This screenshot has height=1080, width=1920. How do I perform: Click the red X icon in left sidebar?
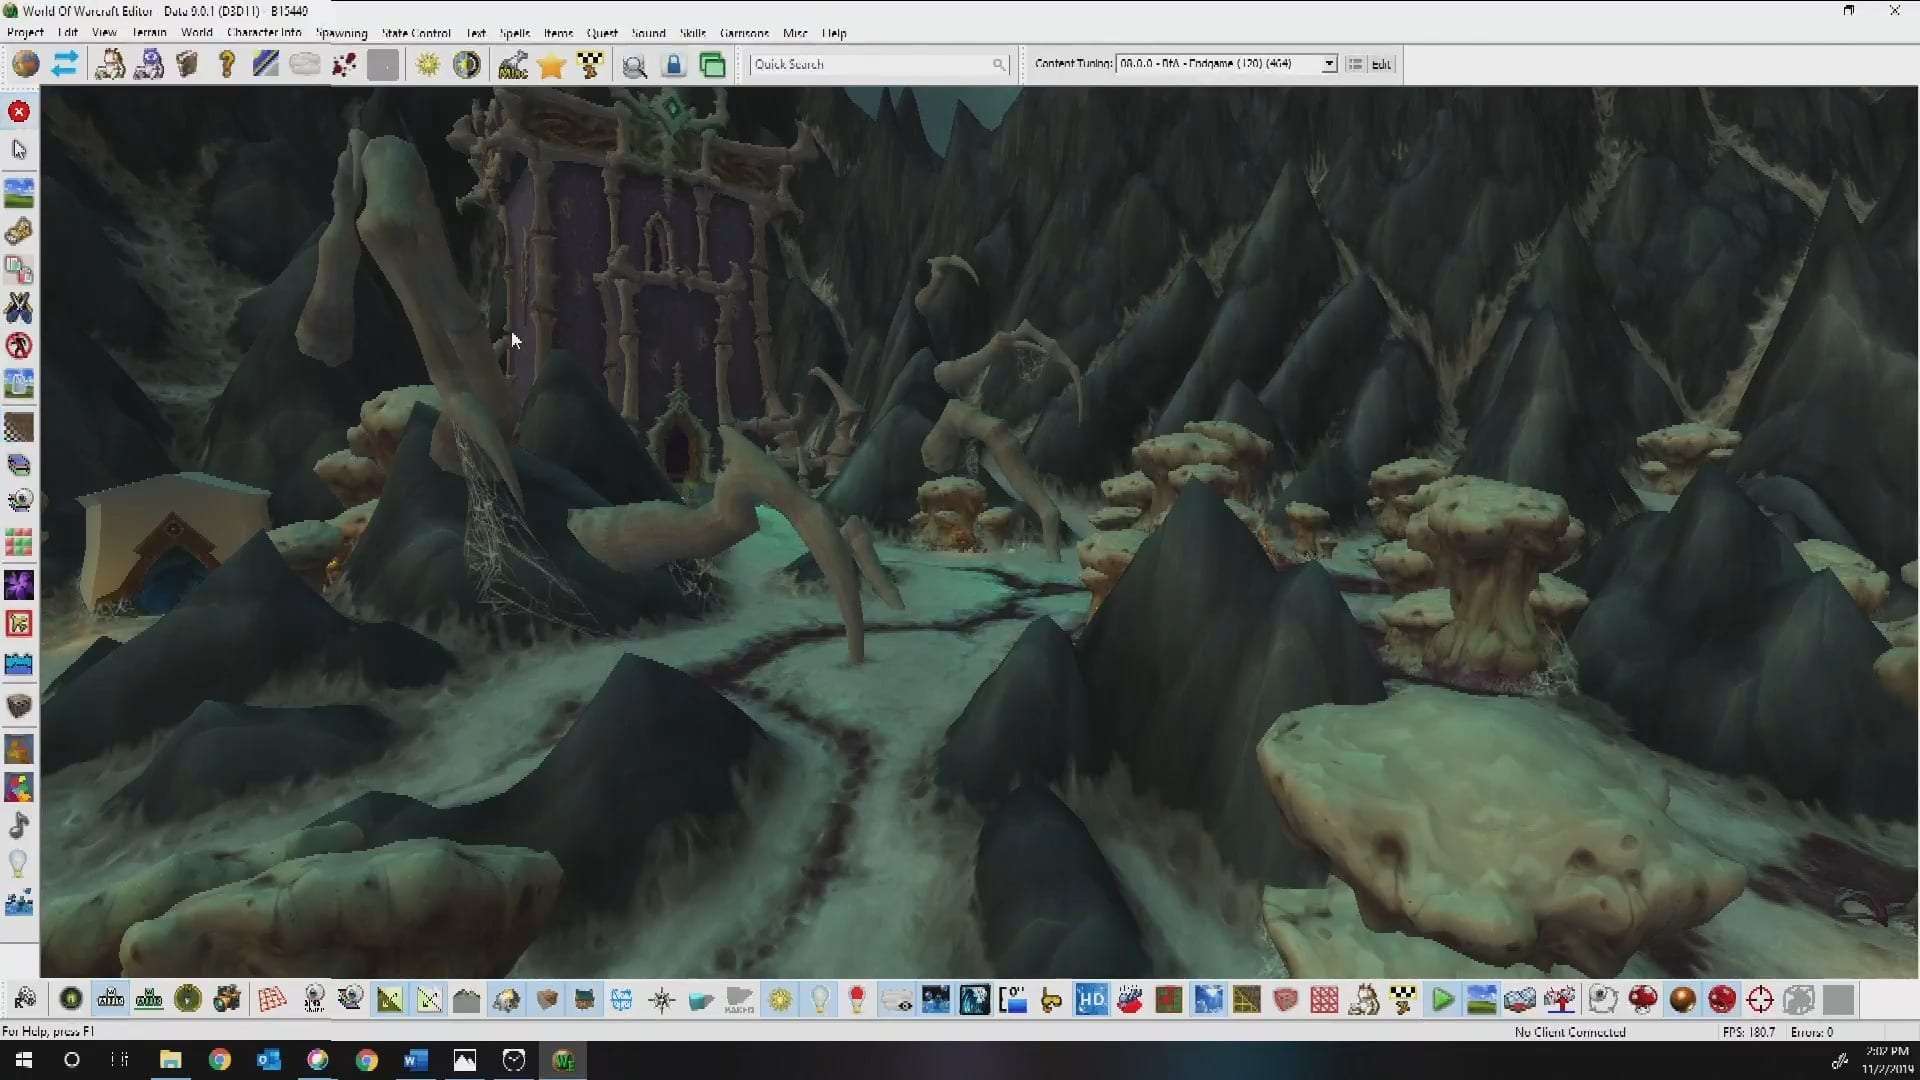(x=19, y=112)
